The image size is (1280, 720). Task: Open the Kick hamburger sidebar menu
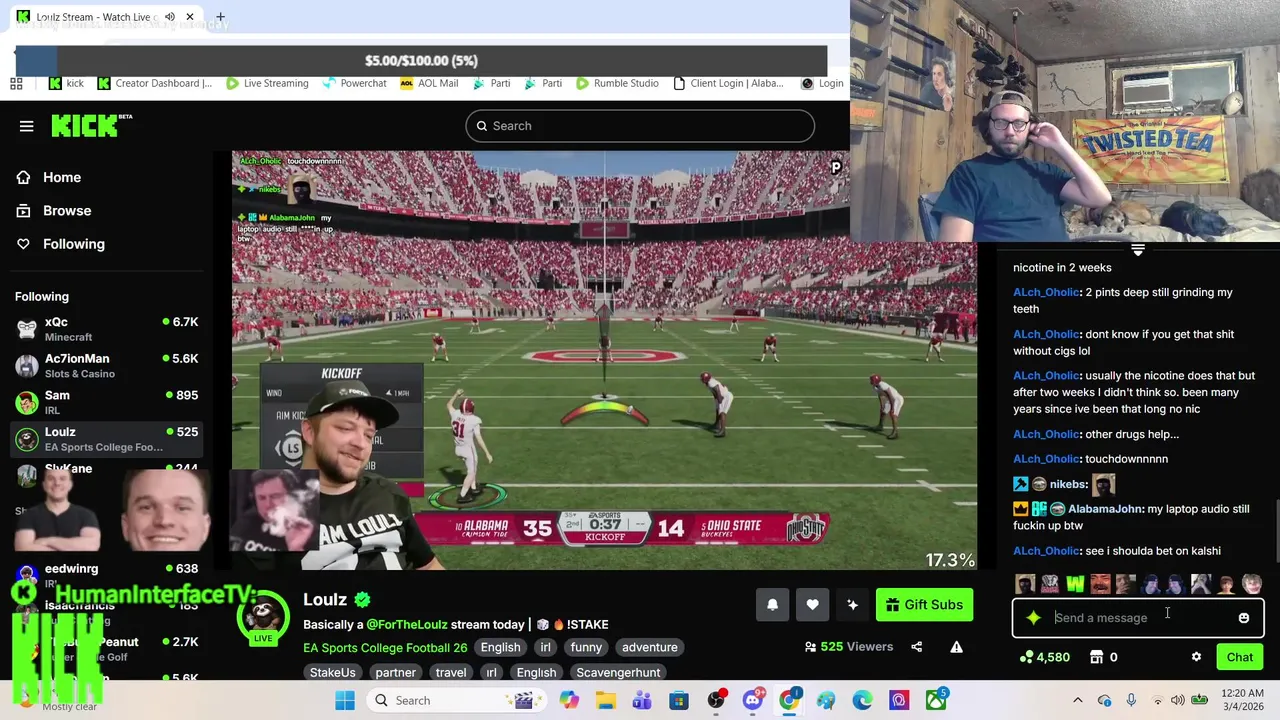point(26,126)
